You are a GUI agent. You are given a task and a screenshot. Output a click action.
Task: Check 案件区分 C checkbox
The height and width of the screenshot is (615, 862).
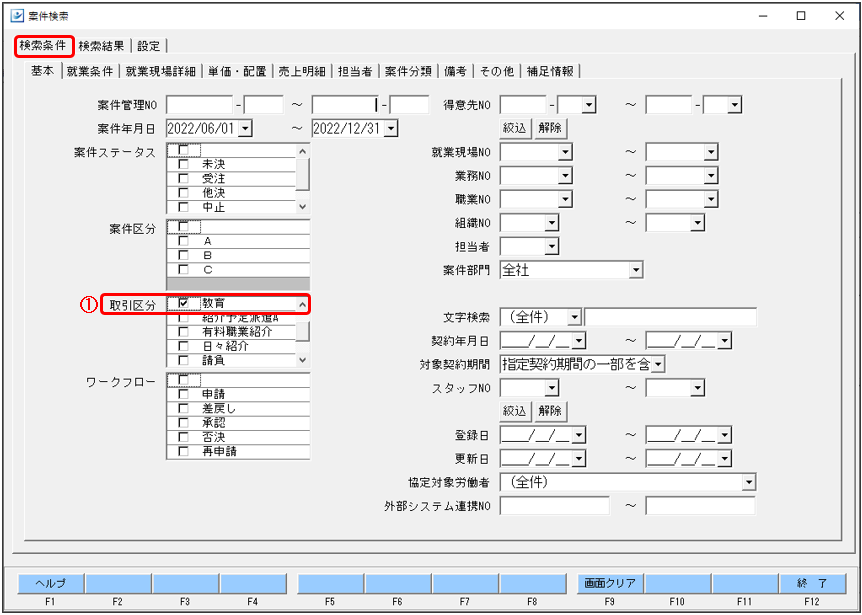point(184,270)
